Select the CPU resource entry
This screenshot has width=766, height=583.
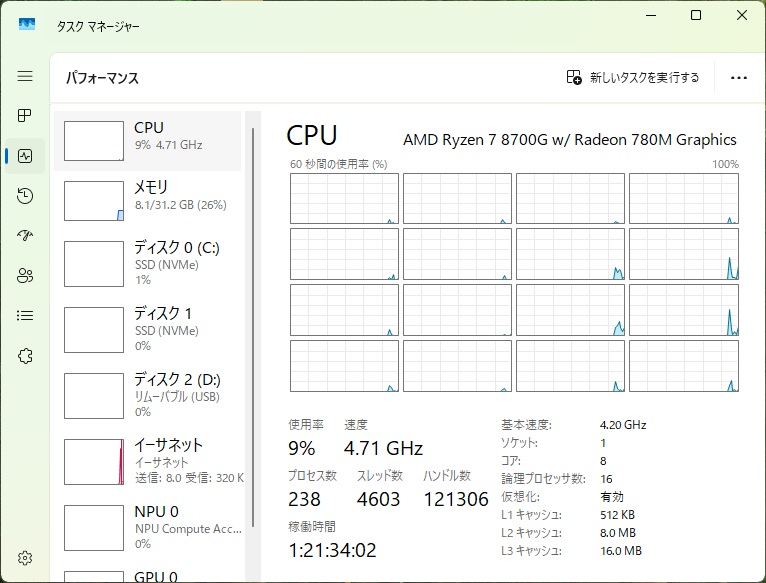pyautogui.click(x=148, y=141)
